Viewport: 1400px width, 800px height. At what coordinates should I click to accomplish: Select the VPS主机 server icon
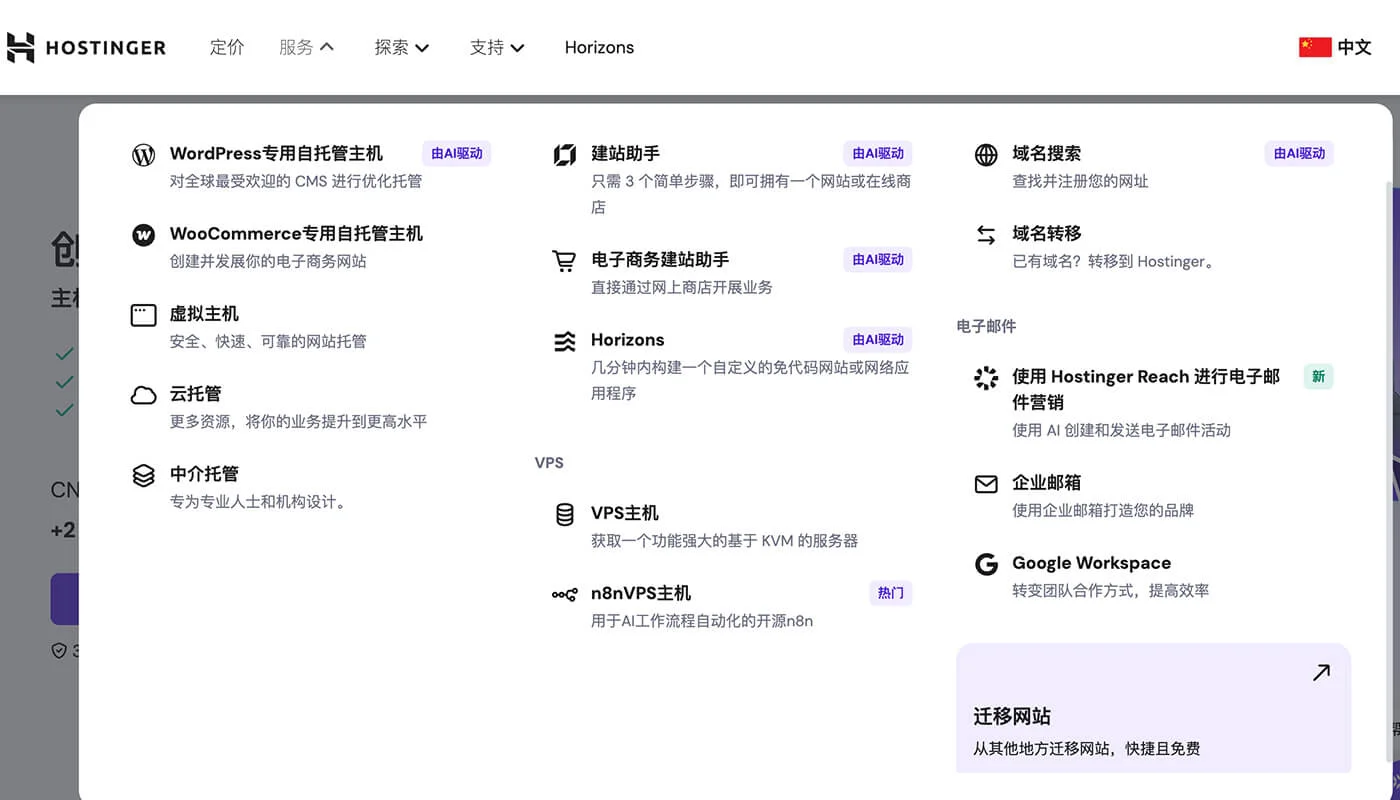pyautogui.click(x=564, y=515)
